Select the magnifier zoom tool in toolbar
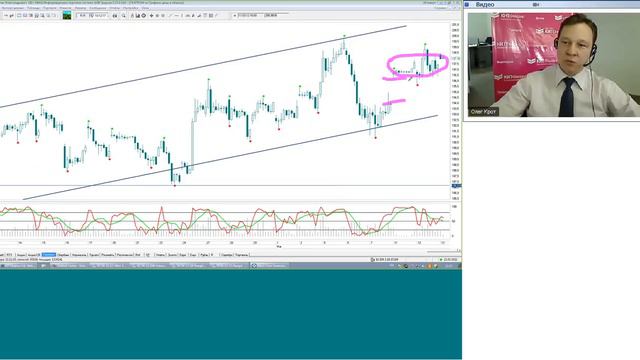Viewport: 640px width, 360px height. tap(124, 16)
